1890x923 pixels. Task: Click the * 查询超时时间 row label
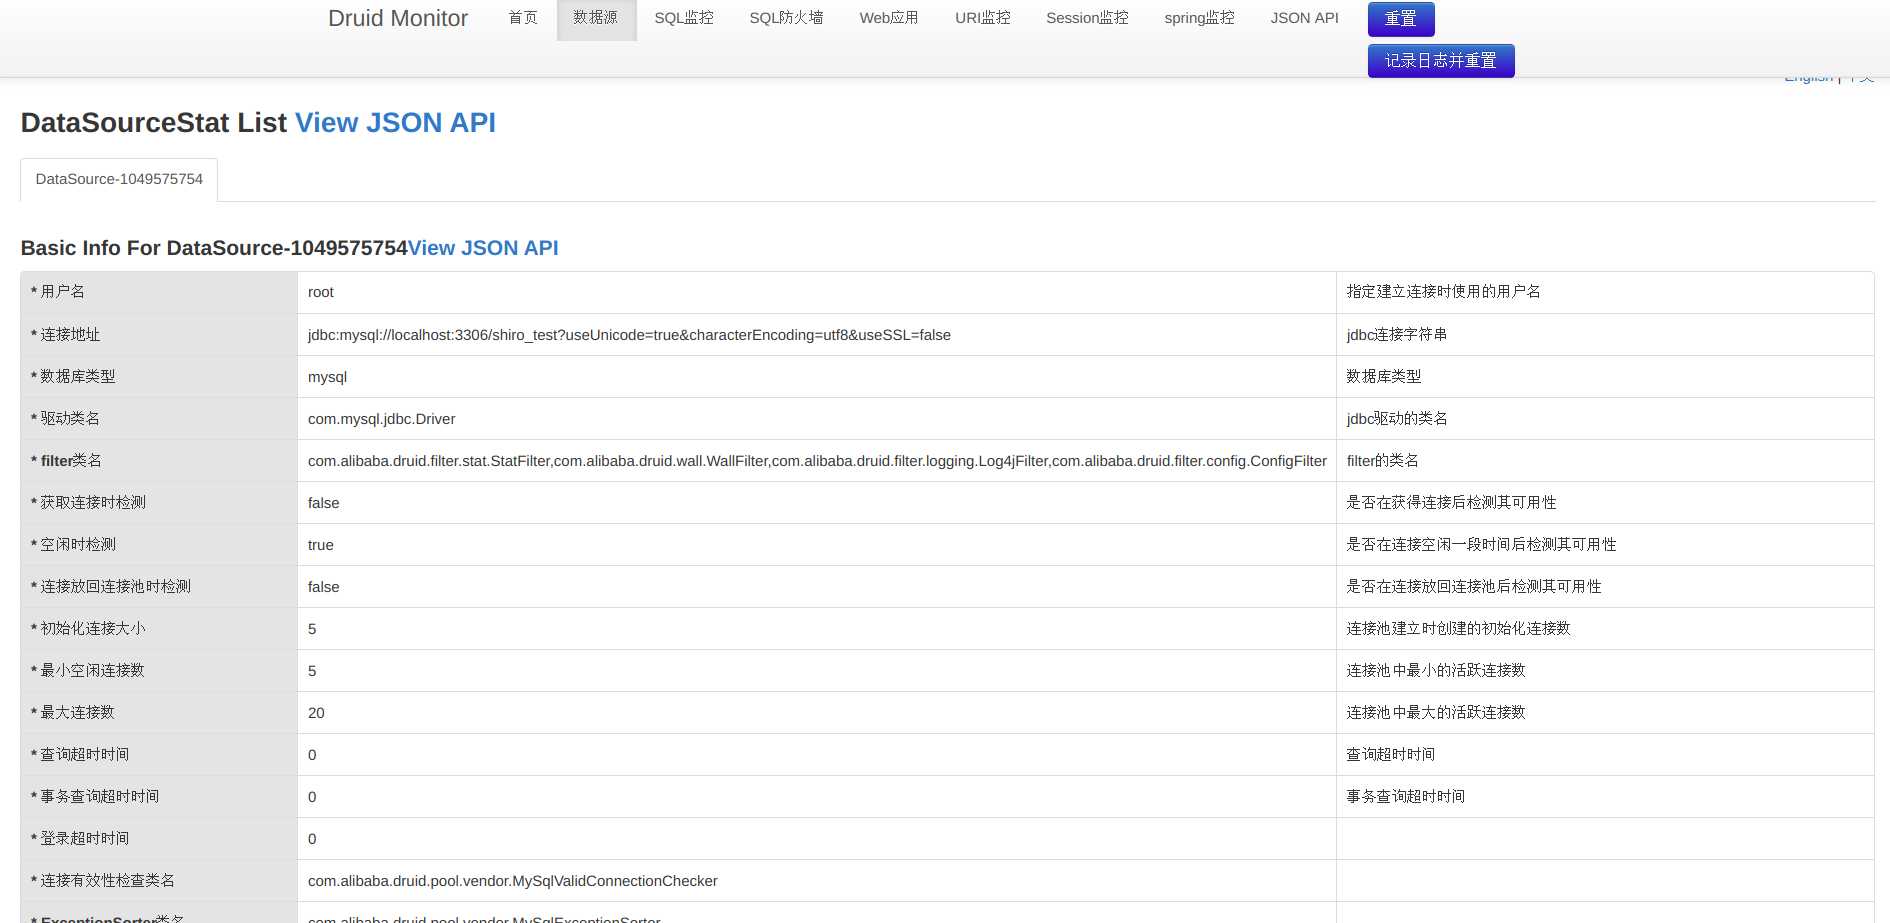point(80,755)
